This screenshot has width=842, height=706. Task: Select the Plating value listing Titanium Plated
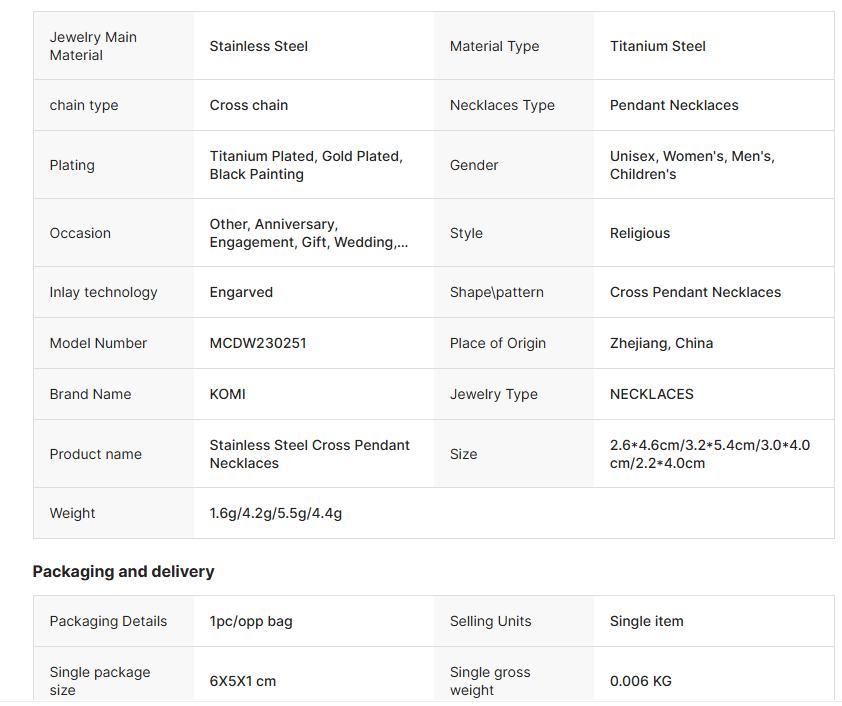click(x=305, y=165)
